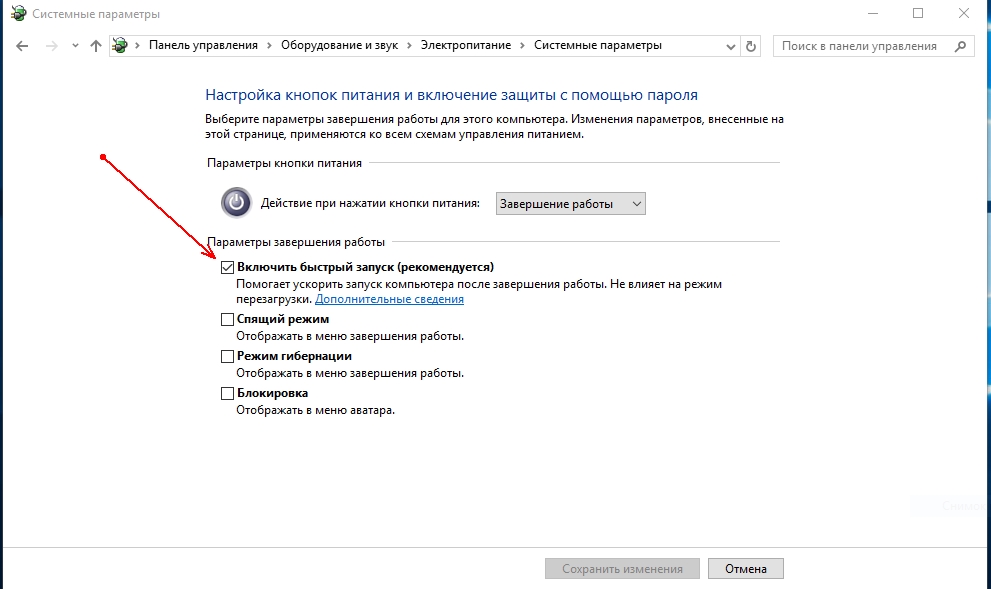
Task: Refresh the address bar location
Action: 752,46
